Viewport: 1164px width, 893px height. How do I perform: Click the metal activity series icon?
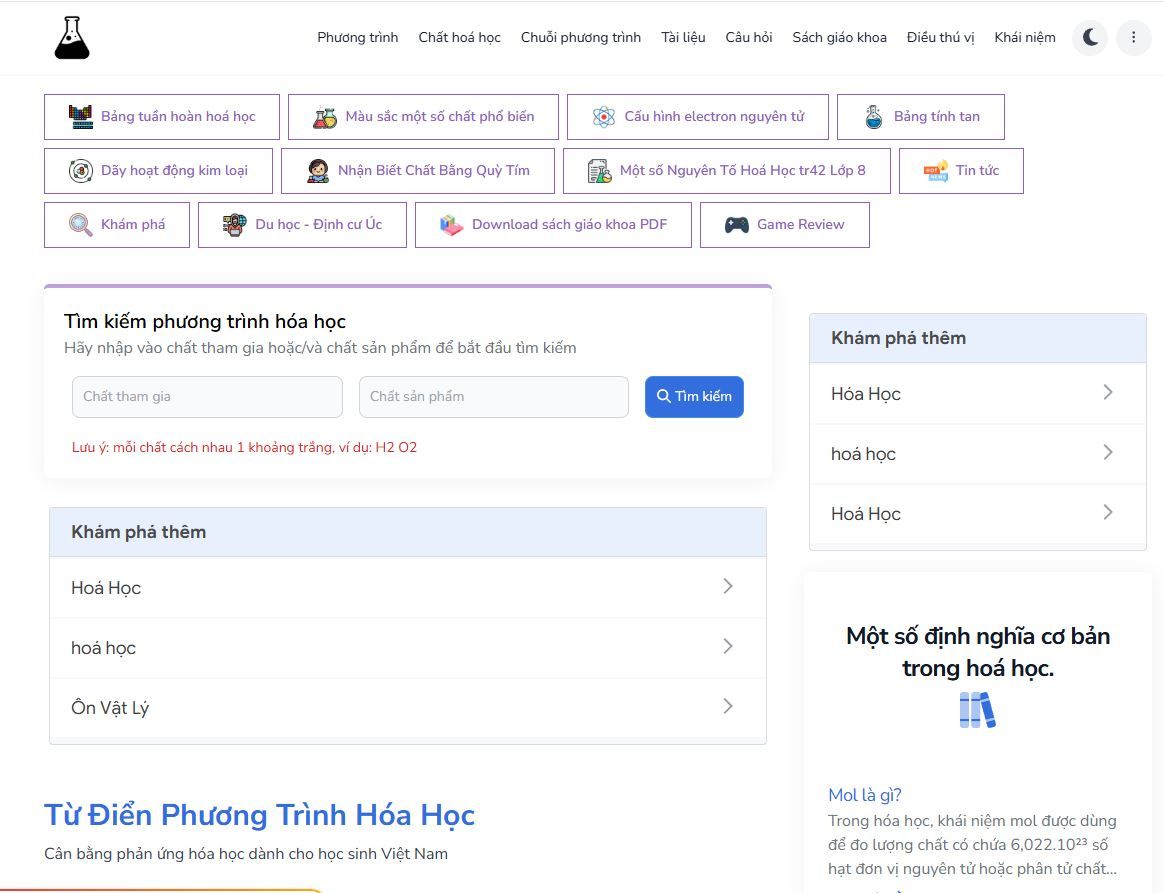tap(80, 171)
